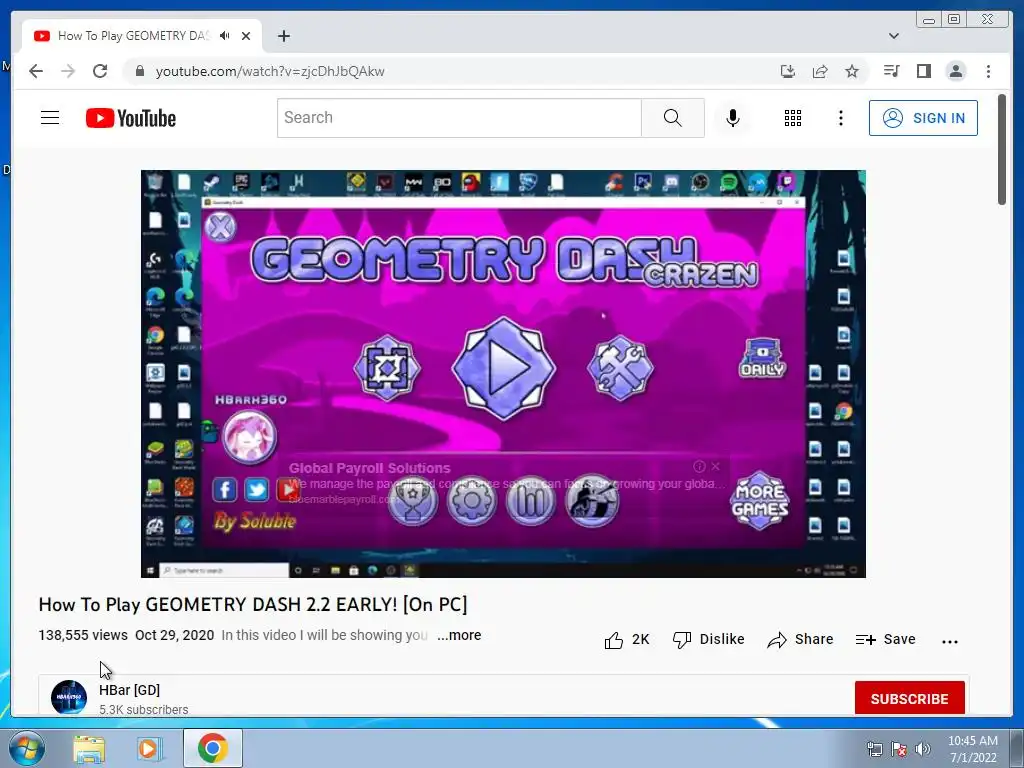
Task: Share this page from address bar
Action: [820, 71]
